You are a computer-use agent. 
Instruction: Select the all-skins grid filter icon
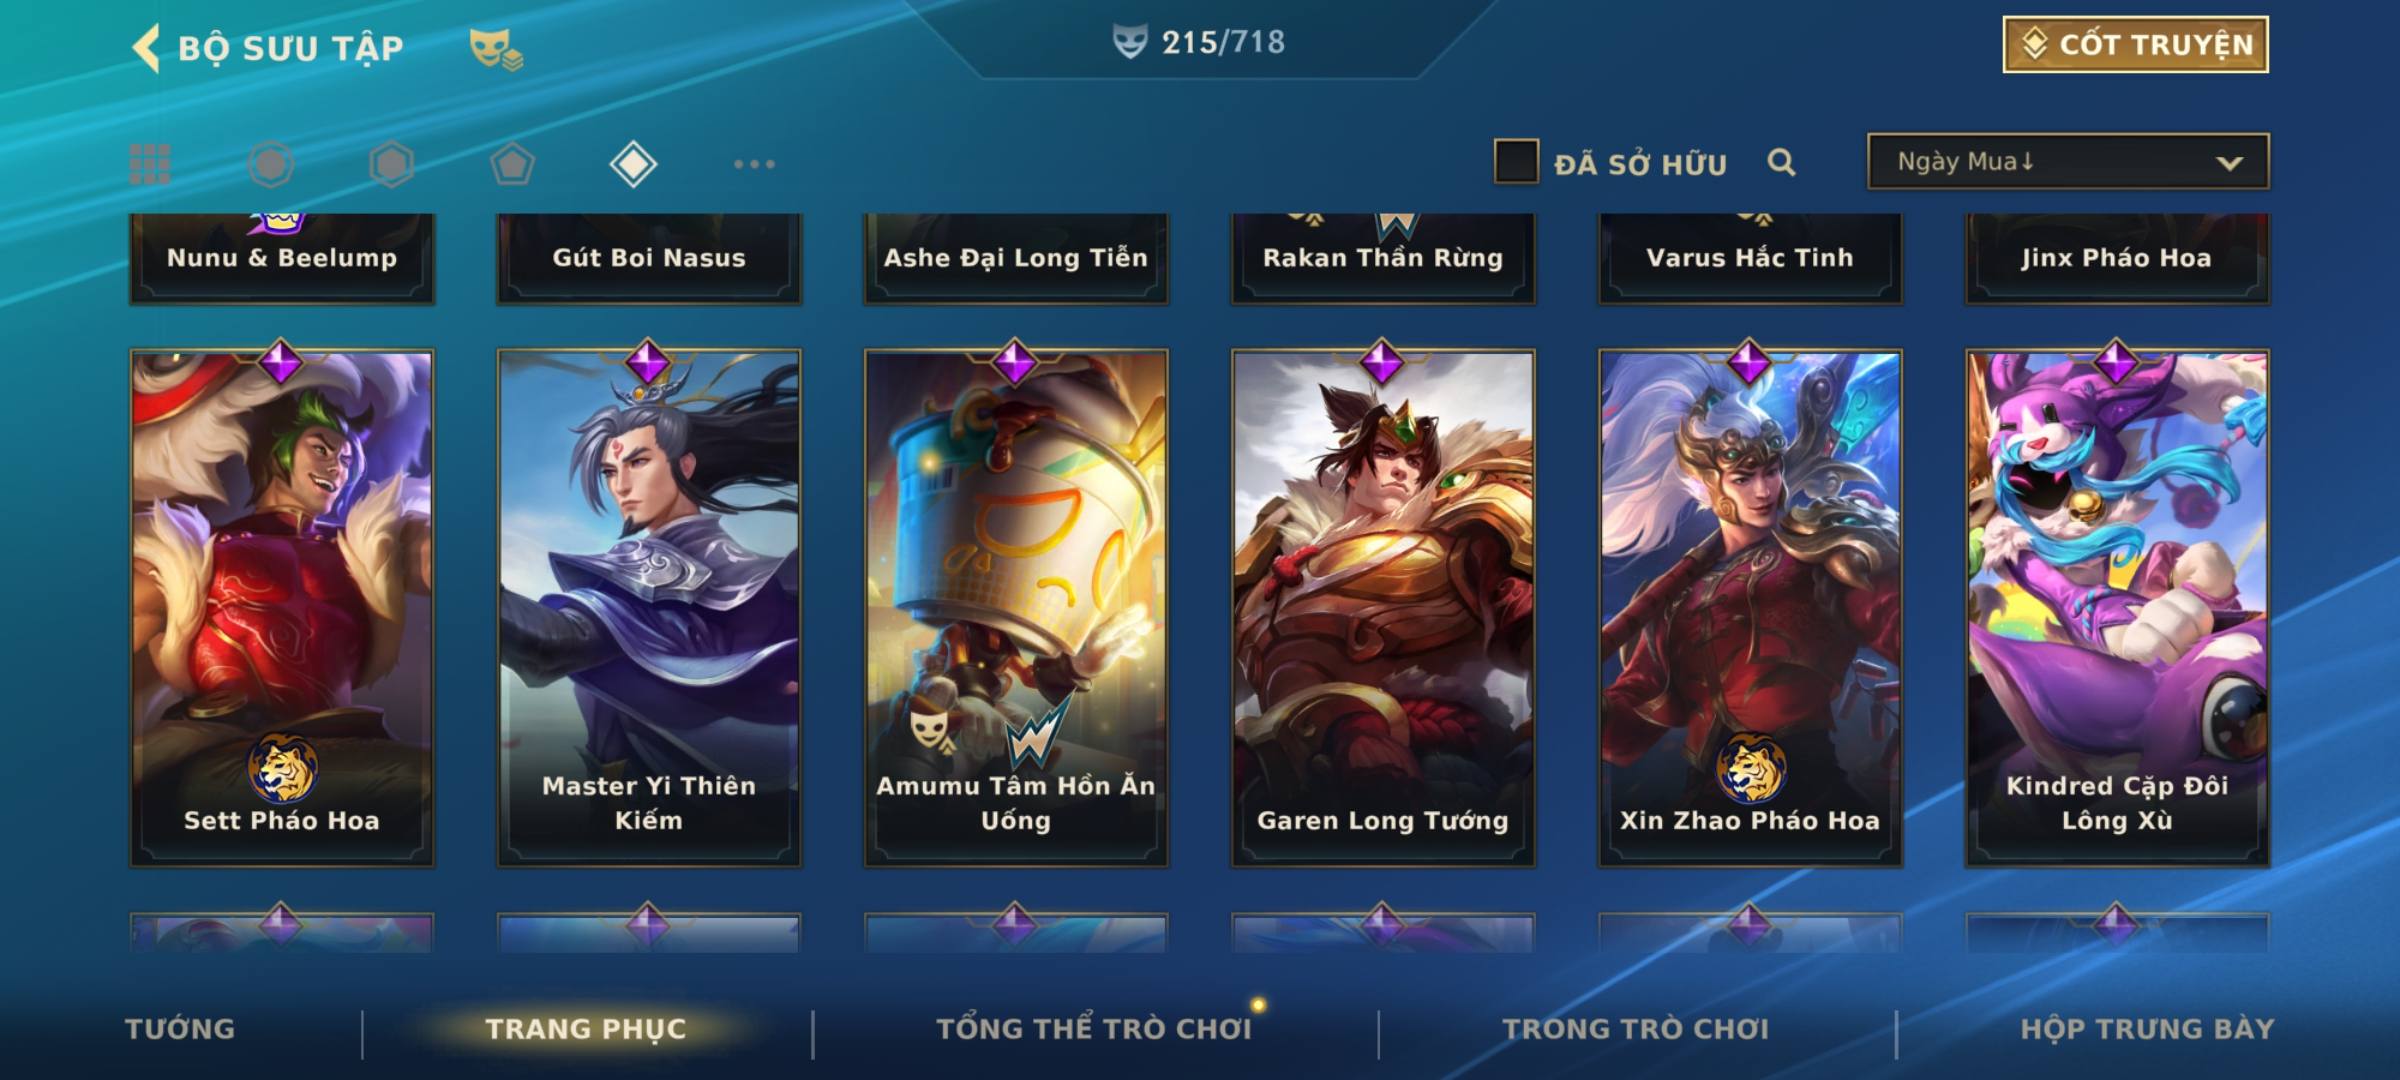coord(150,164)
